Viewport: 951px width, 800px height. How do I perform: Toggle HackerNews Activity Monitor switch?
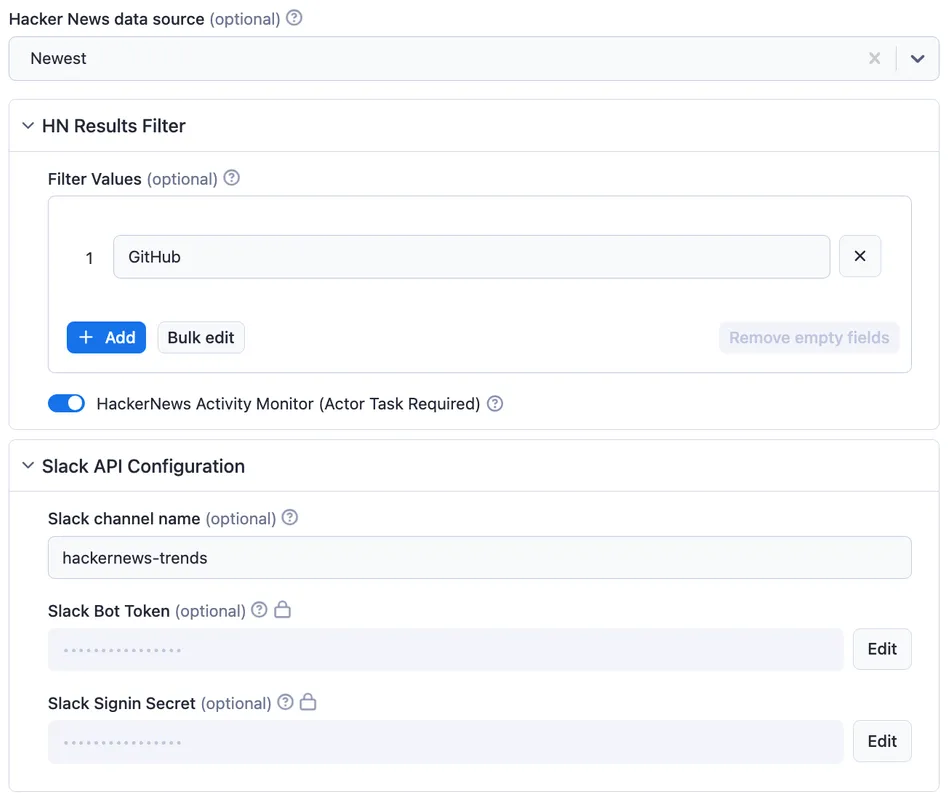click(x=66, y=403)
